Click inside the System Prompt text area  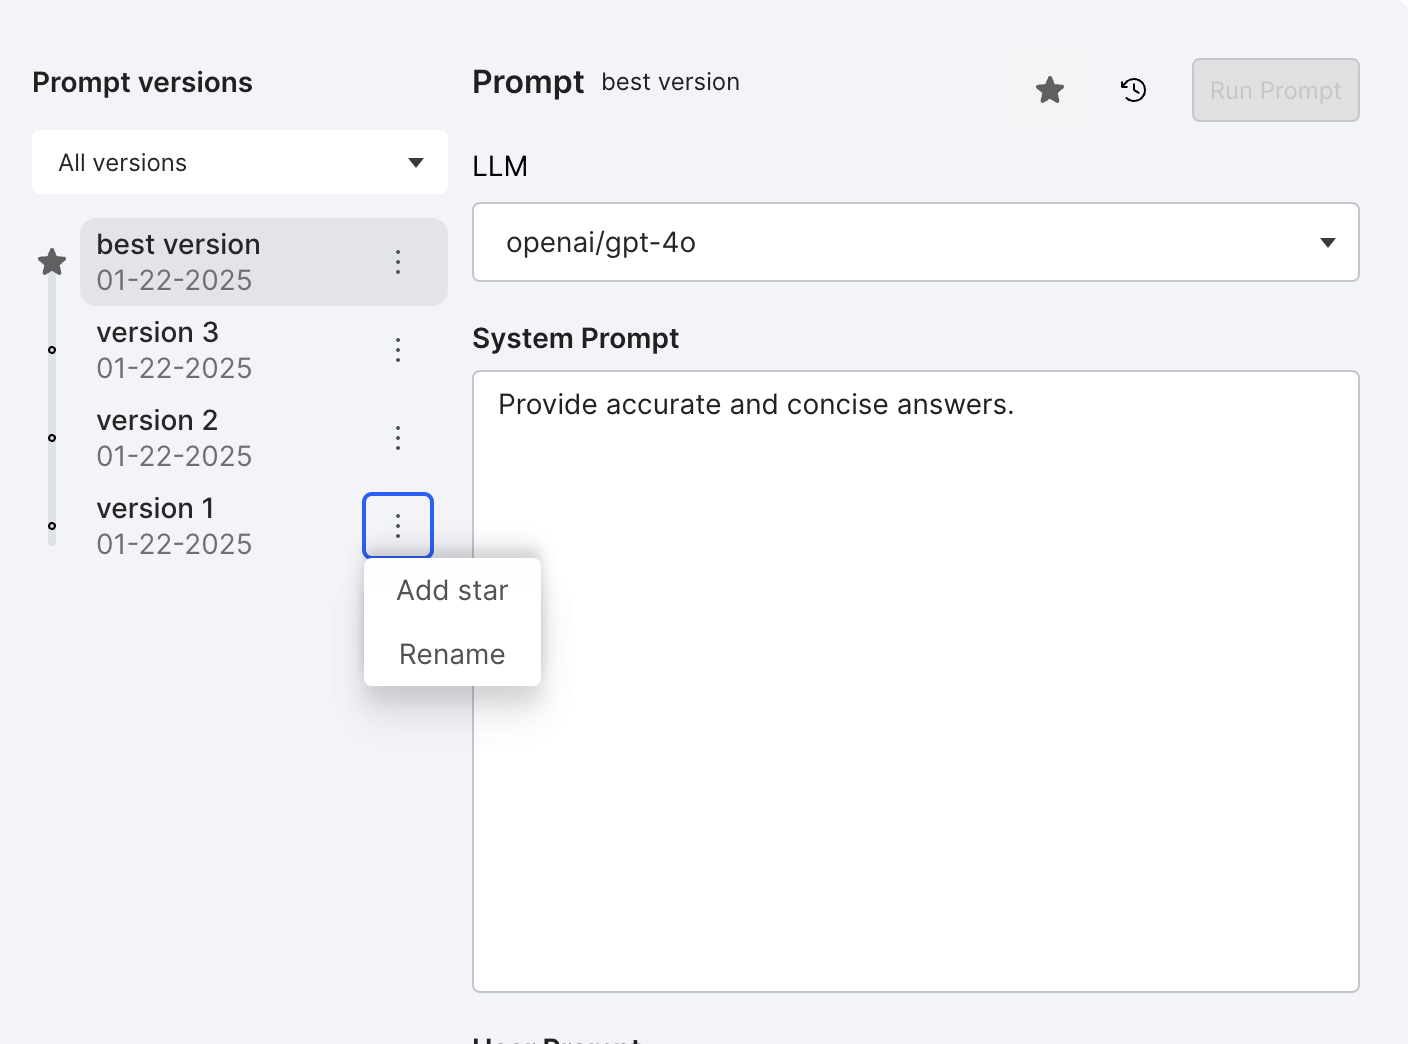point(916,682)
